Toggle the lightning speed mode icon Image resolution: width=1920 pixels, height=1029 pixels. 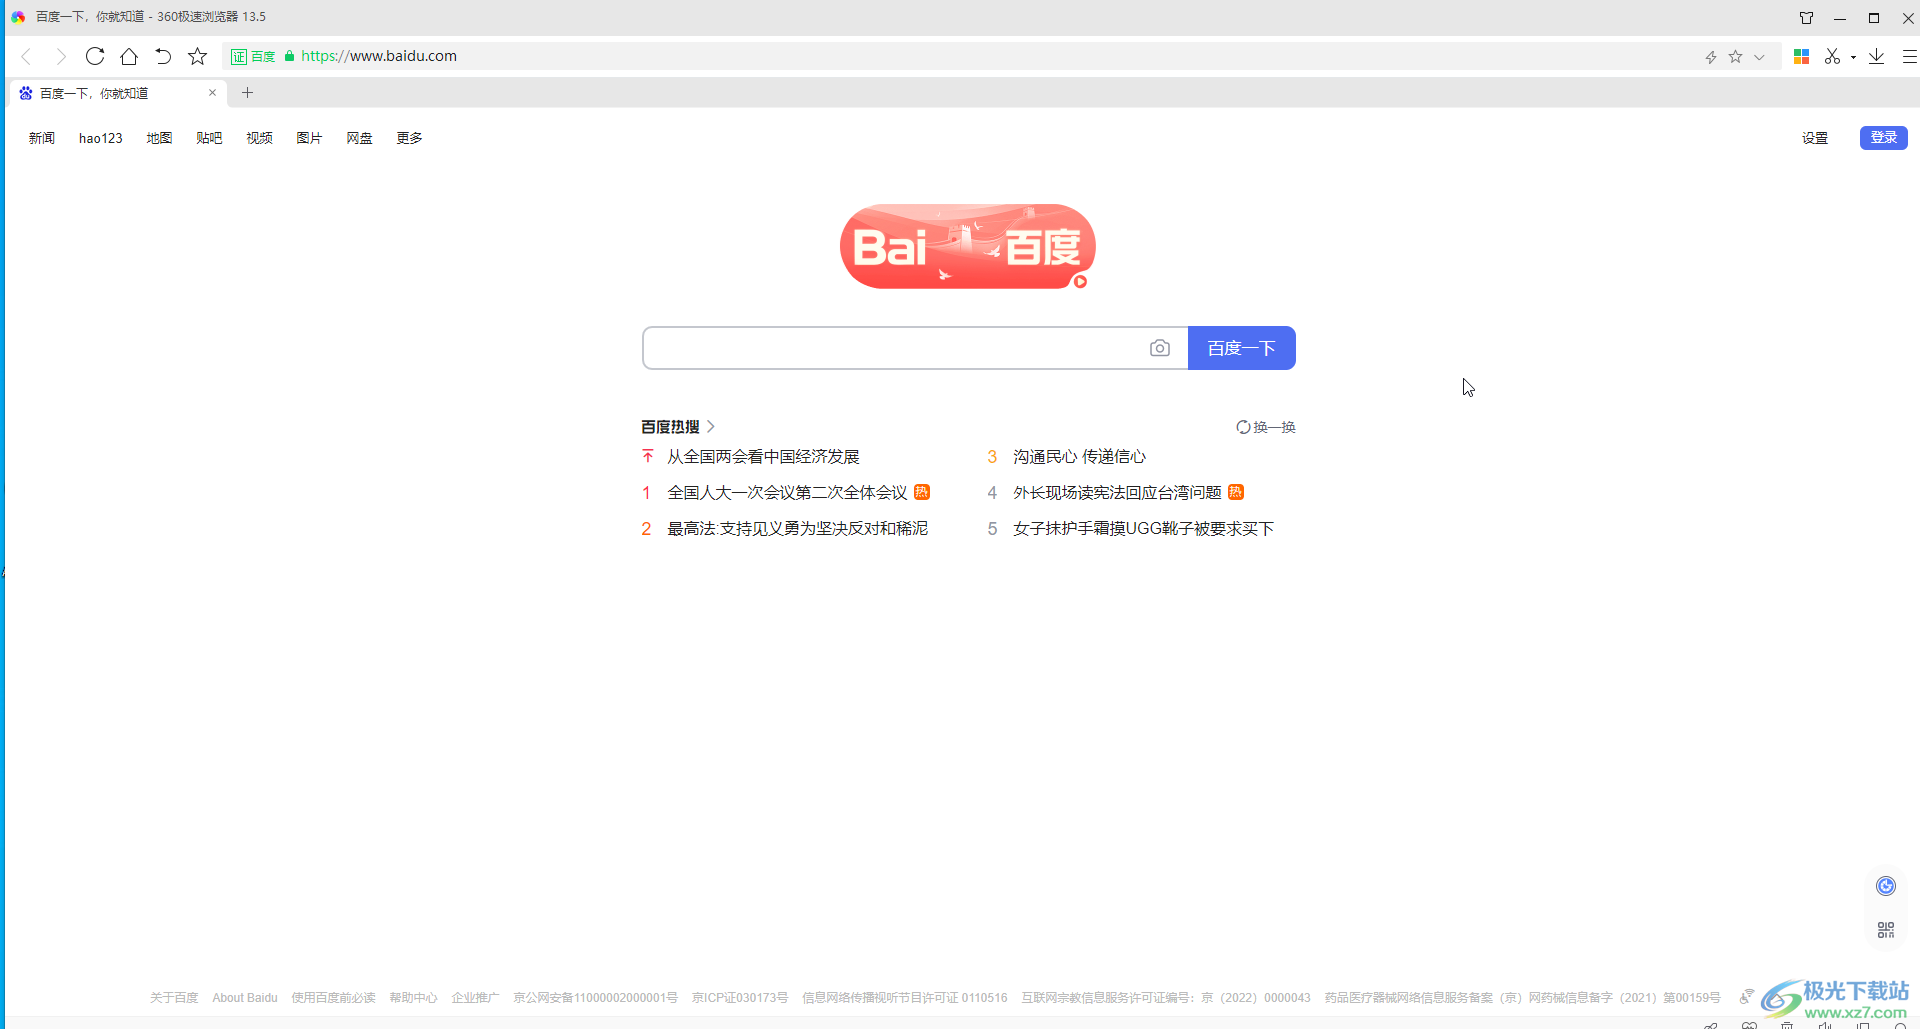pos(1709,56)
